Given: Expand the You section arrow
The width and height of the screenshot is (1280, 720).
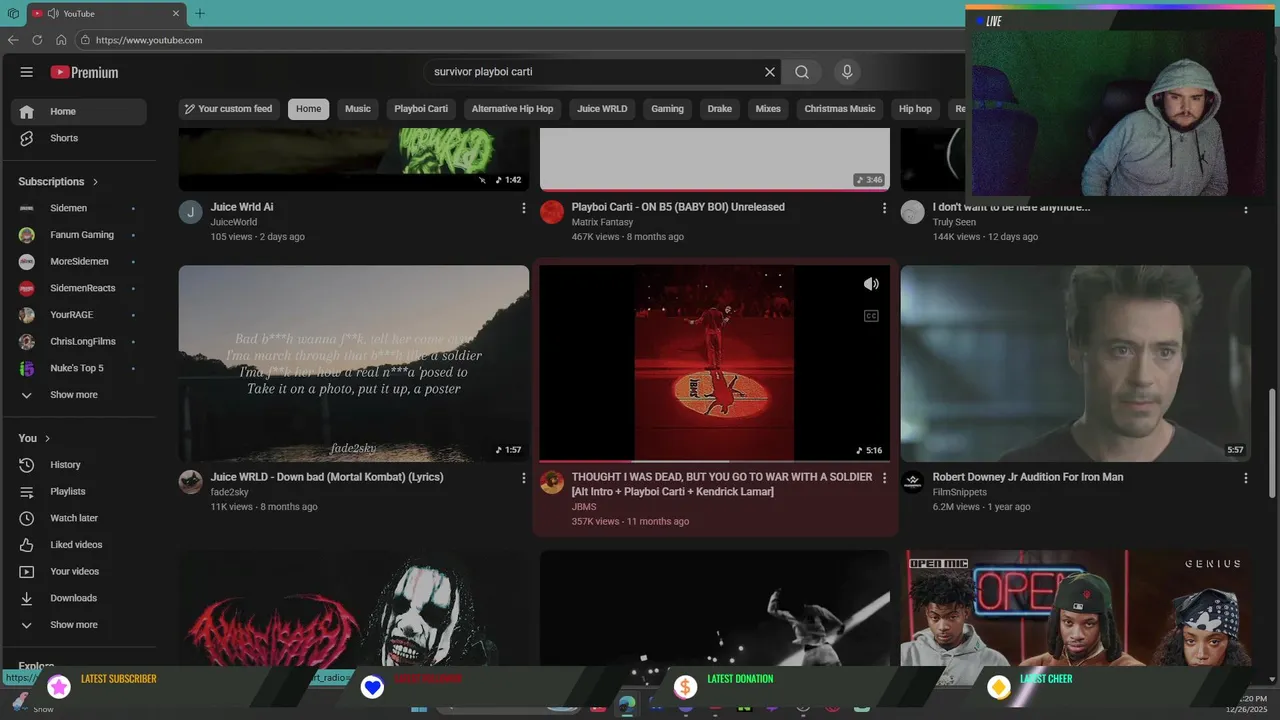Looking at the screenshot, I should 47,438.
